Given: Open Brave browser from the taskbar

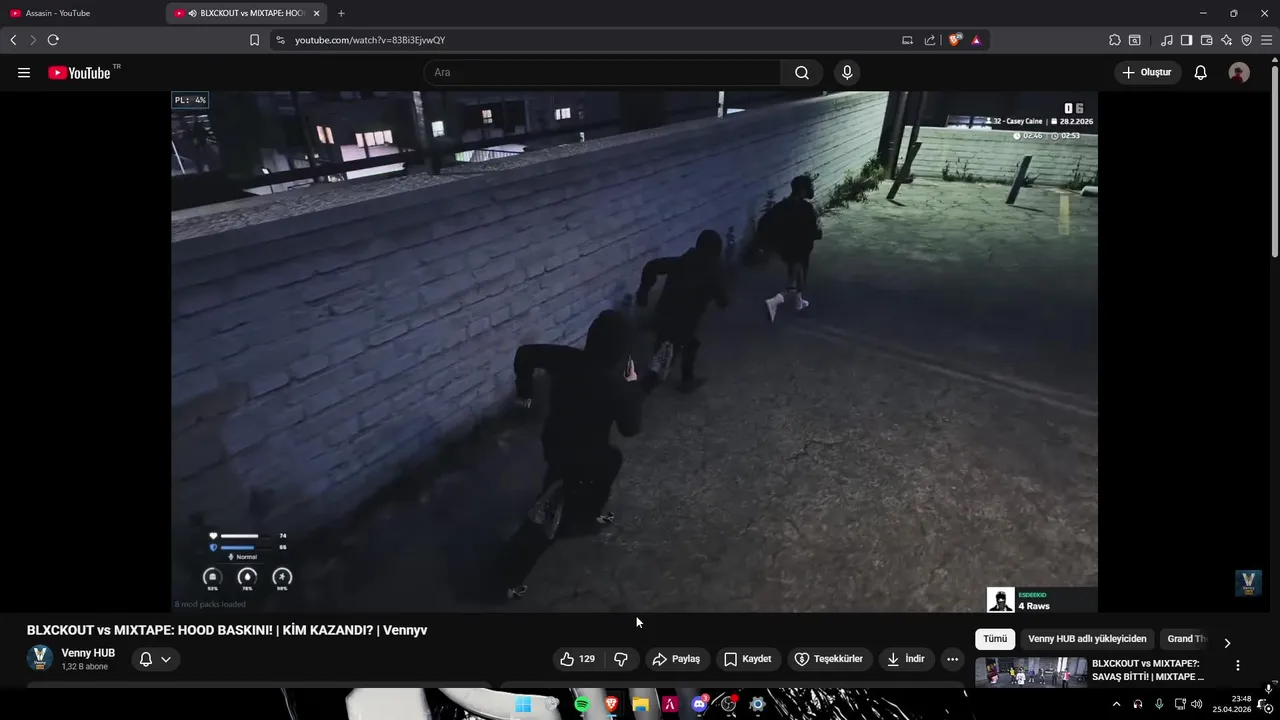Looking at the screenshot, I should (x=611, y=704).
